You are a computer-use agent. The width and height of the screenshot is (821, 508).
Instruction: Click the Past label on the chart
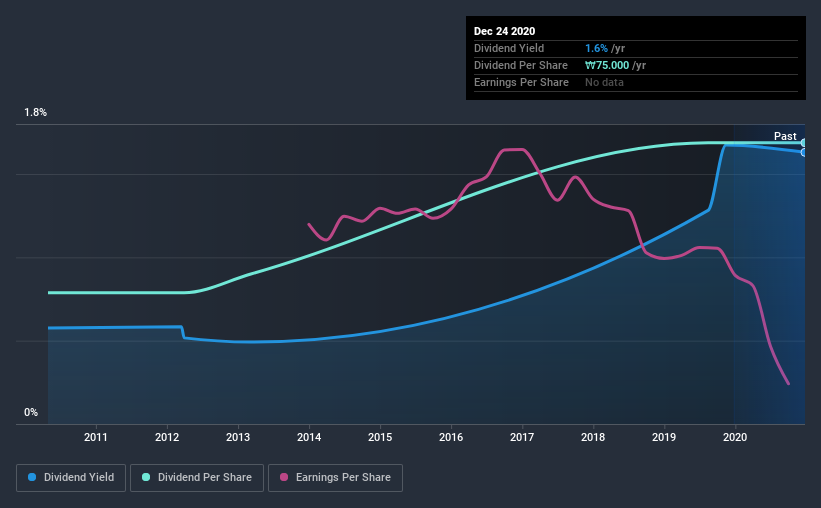[x=785, y=136]
